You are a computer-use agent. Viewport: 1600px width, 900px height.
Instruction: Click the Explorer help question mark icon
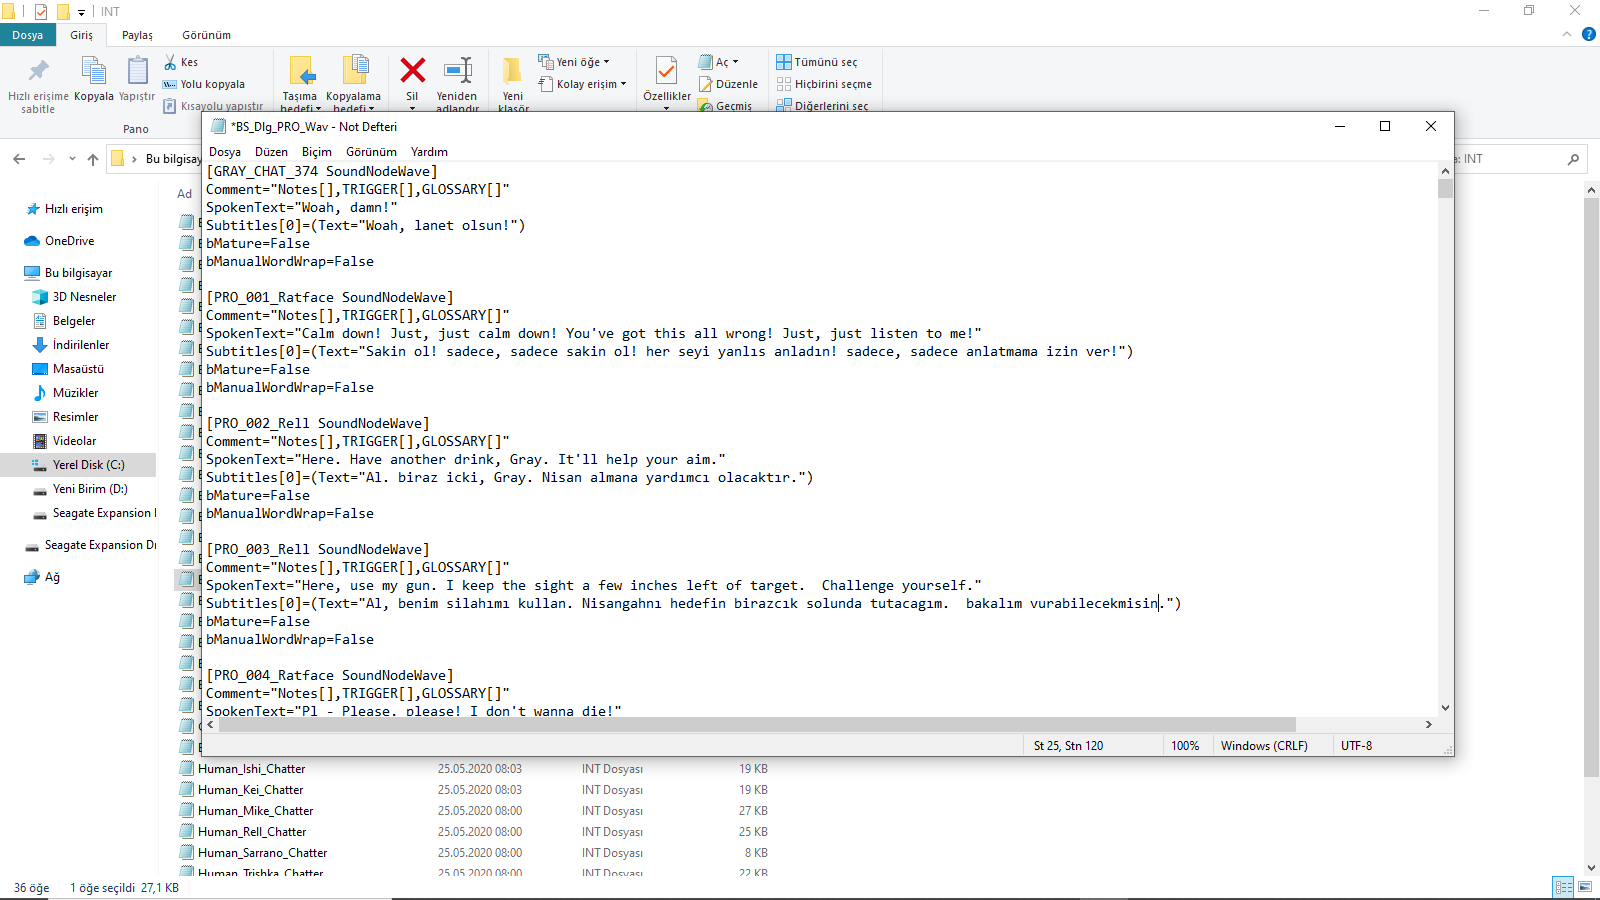(1588, 34)
